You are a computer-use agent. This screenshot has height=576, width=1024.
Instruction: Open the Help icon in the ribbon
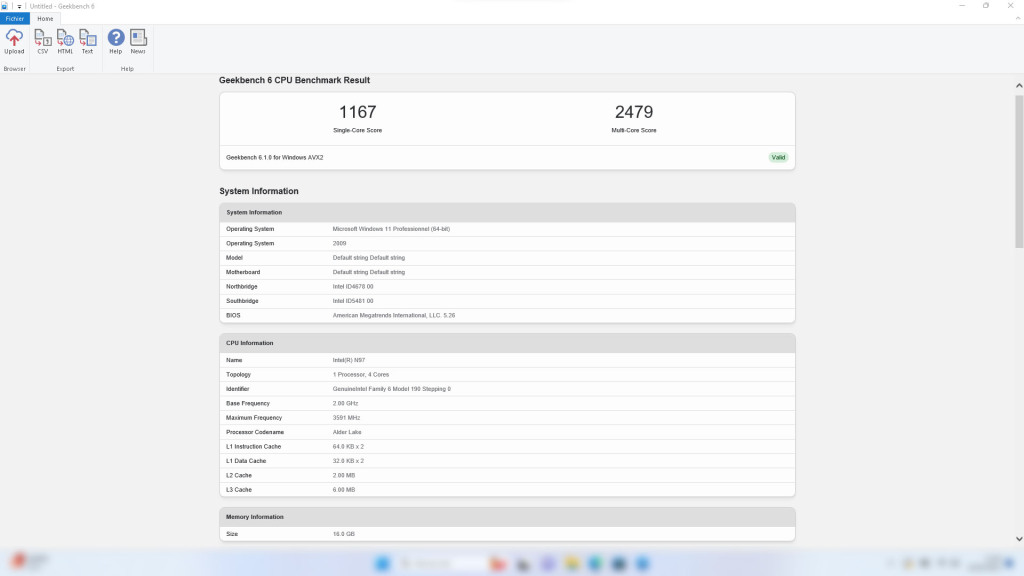(x=116, y=42)
